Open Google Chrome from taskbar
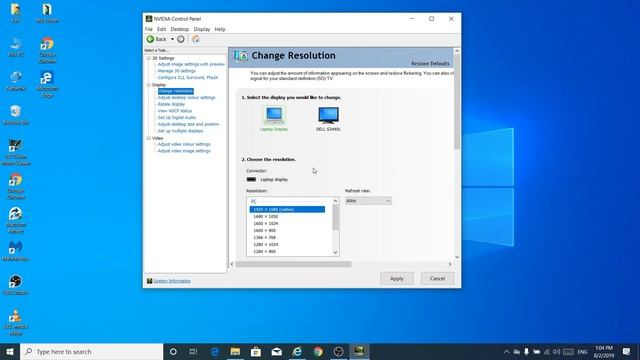The width and height of the screenshot is (640, 360). tap(318, 351)
